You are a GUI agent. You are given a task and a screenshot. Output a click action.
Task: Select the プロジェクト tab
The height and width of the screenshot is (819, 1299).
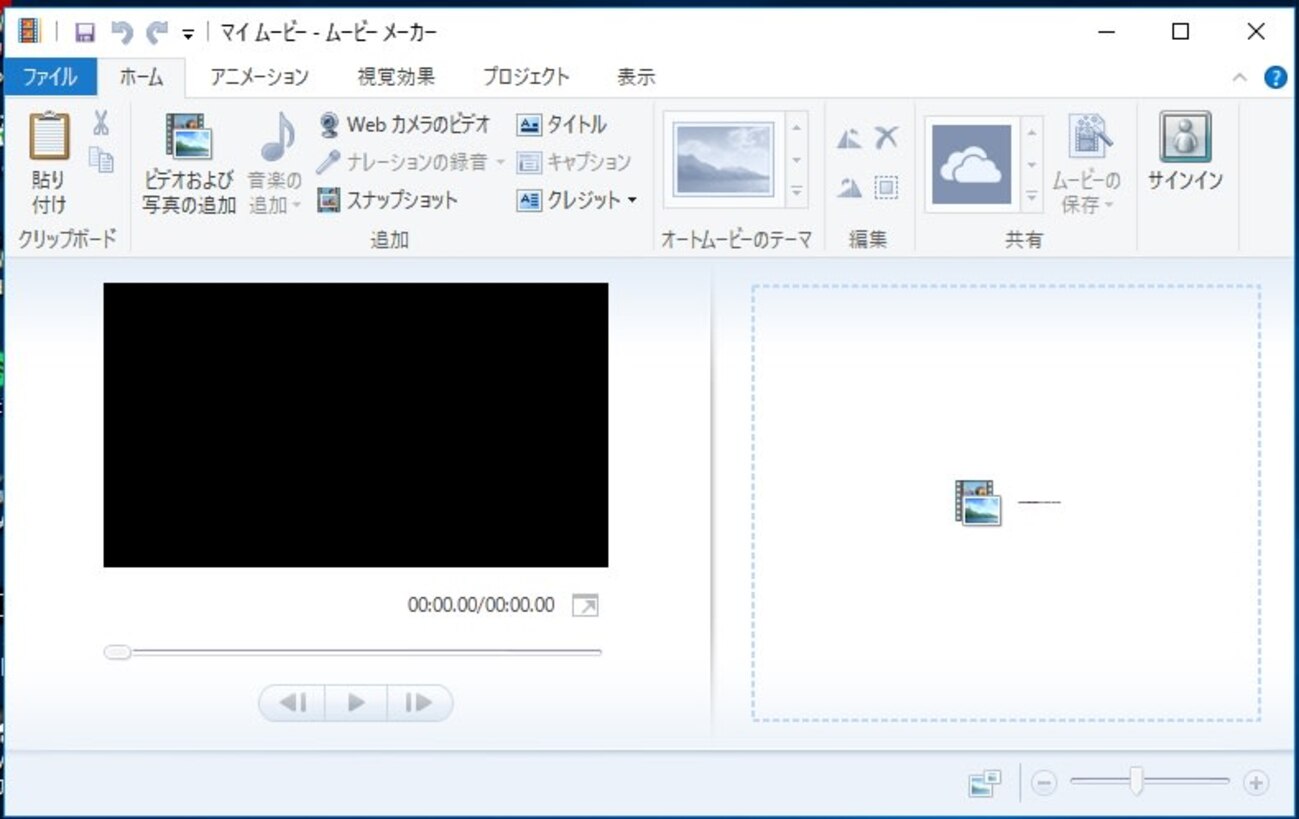(x=526, y=77)
